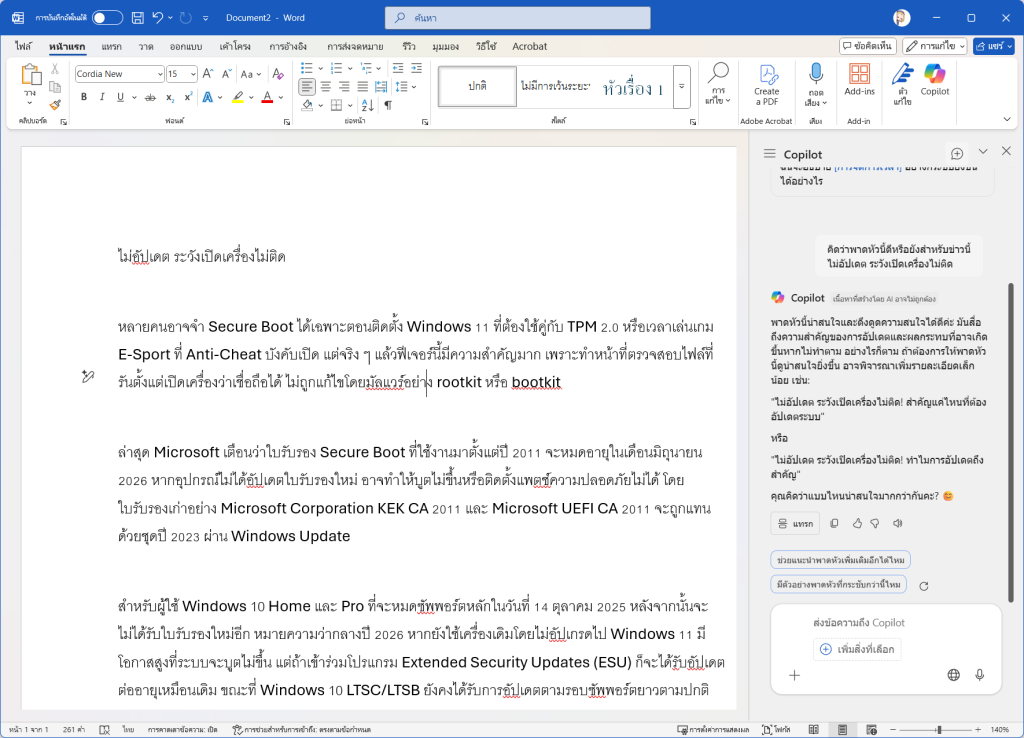Show or hide paragraph marks
Screen dimensions: 1024x738
coord(388,104)
